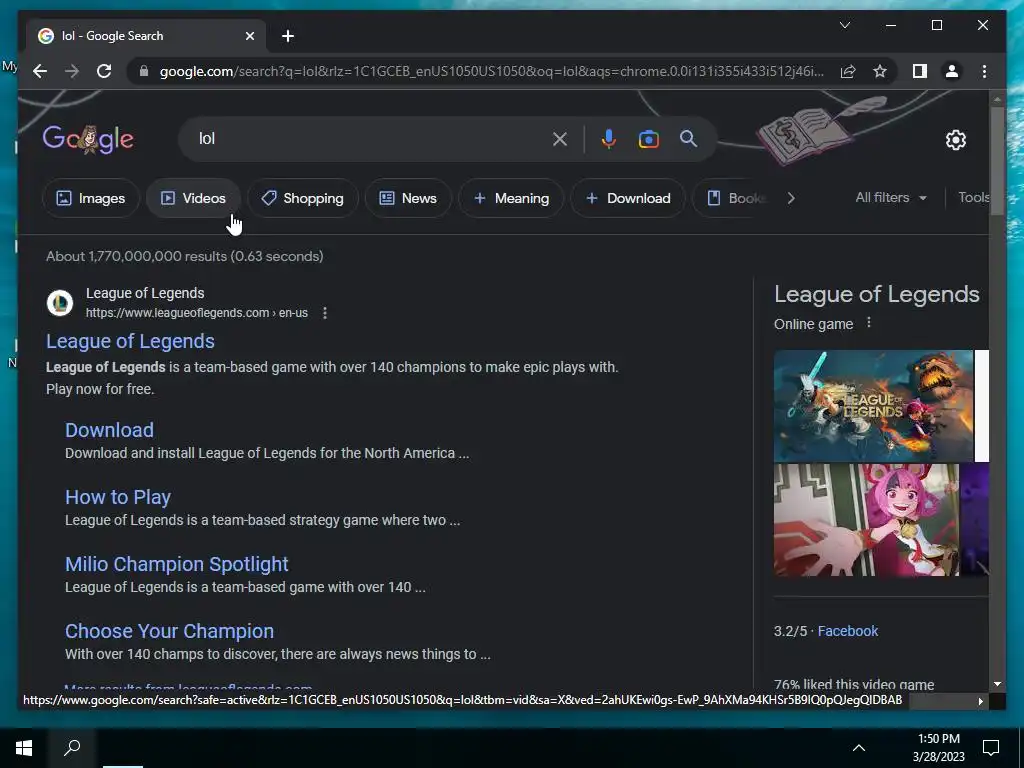Submit search with magnifying glass icon

(688, 138)
